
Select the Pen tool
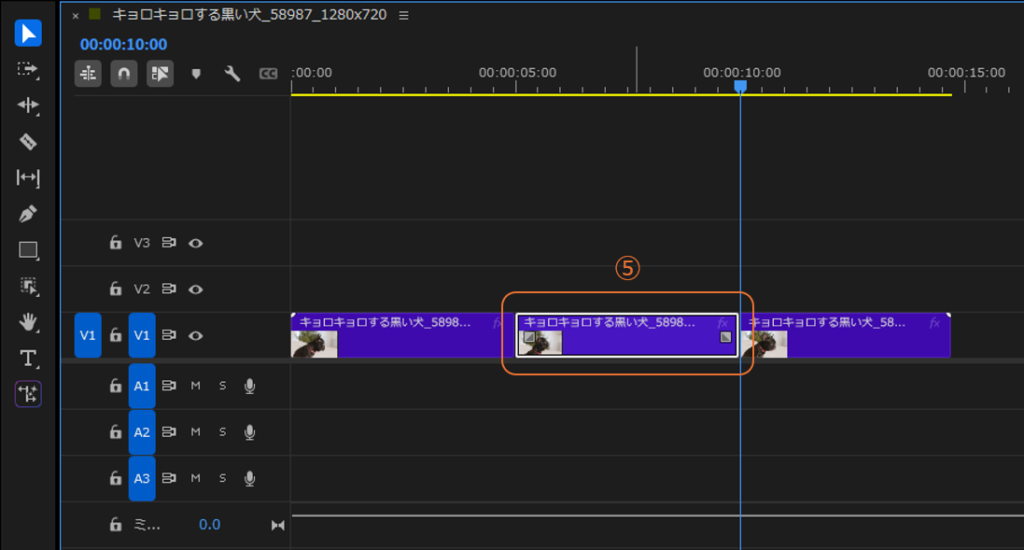point(28,214)
